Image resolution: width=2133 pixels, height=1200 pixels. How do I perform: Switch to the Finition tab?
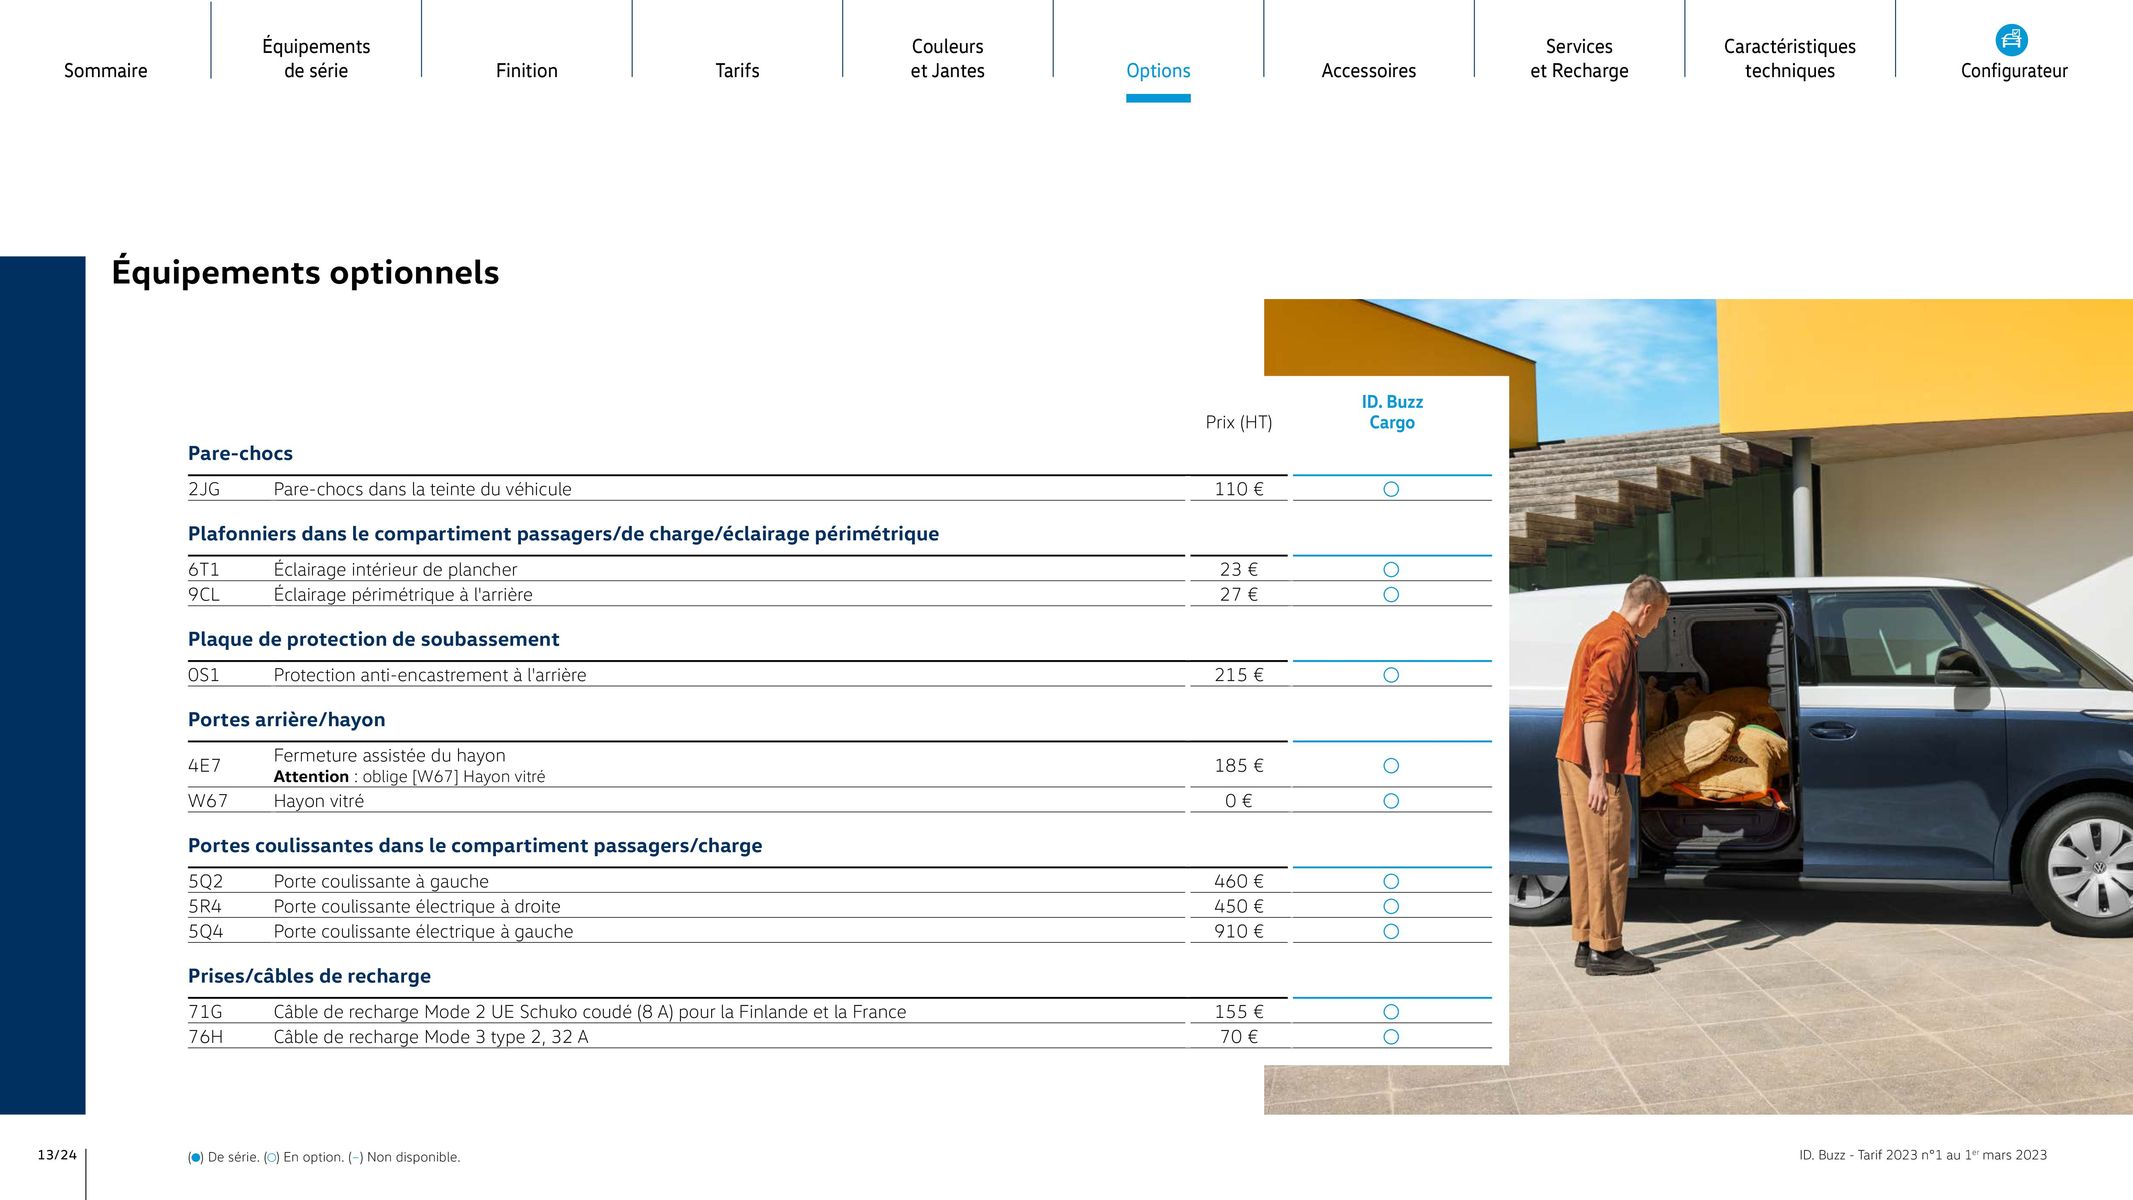[527, 71]
